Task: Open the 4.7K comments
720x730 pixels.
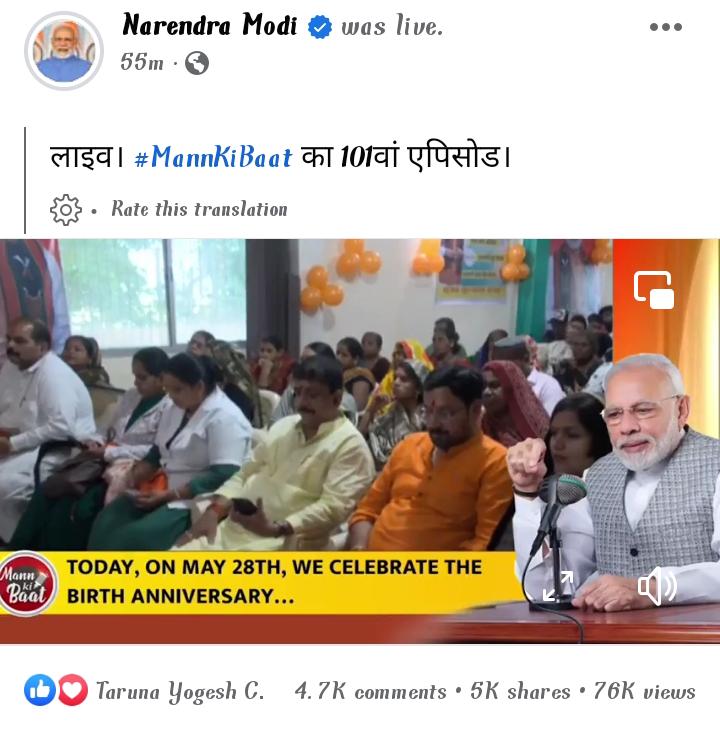Action: 370,691
